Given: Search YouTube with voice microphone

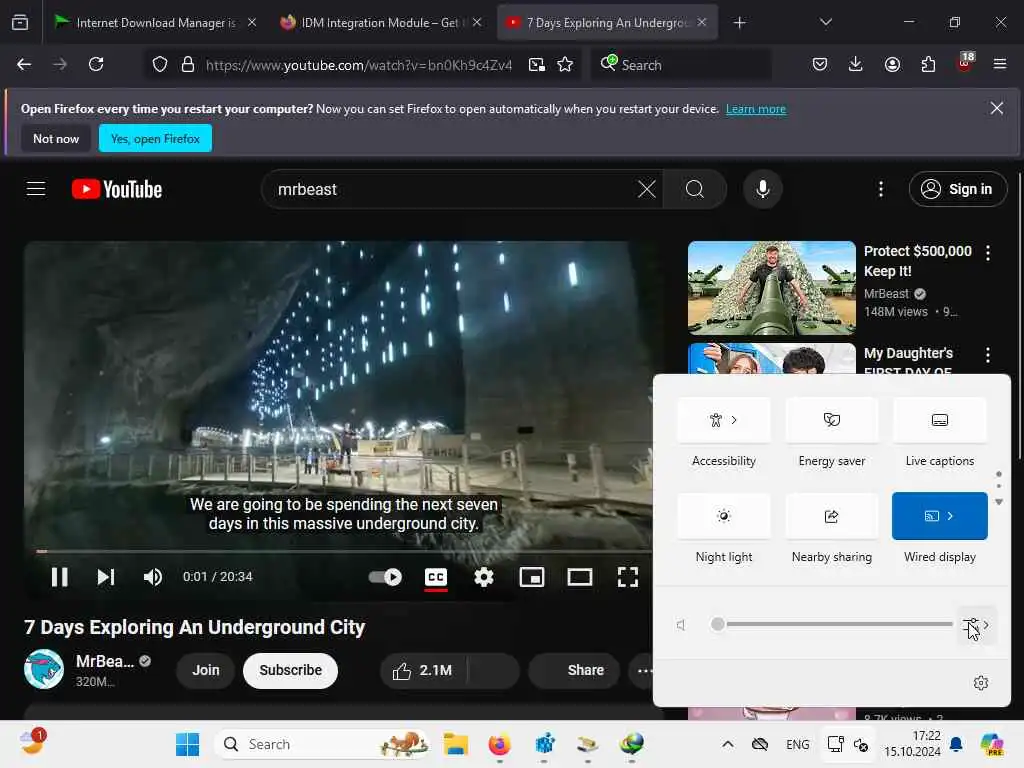Looking at the screenshot, I should pos(762,189).
